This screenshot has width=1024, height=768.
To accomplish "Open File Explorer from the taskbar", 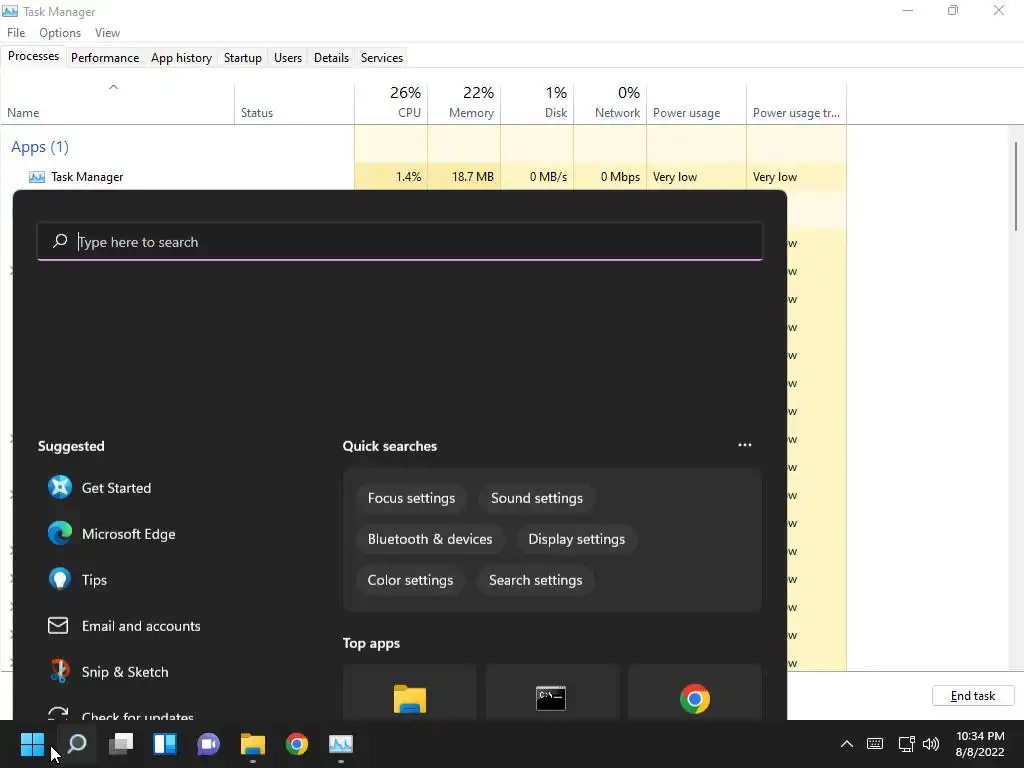I will [253, 744].
